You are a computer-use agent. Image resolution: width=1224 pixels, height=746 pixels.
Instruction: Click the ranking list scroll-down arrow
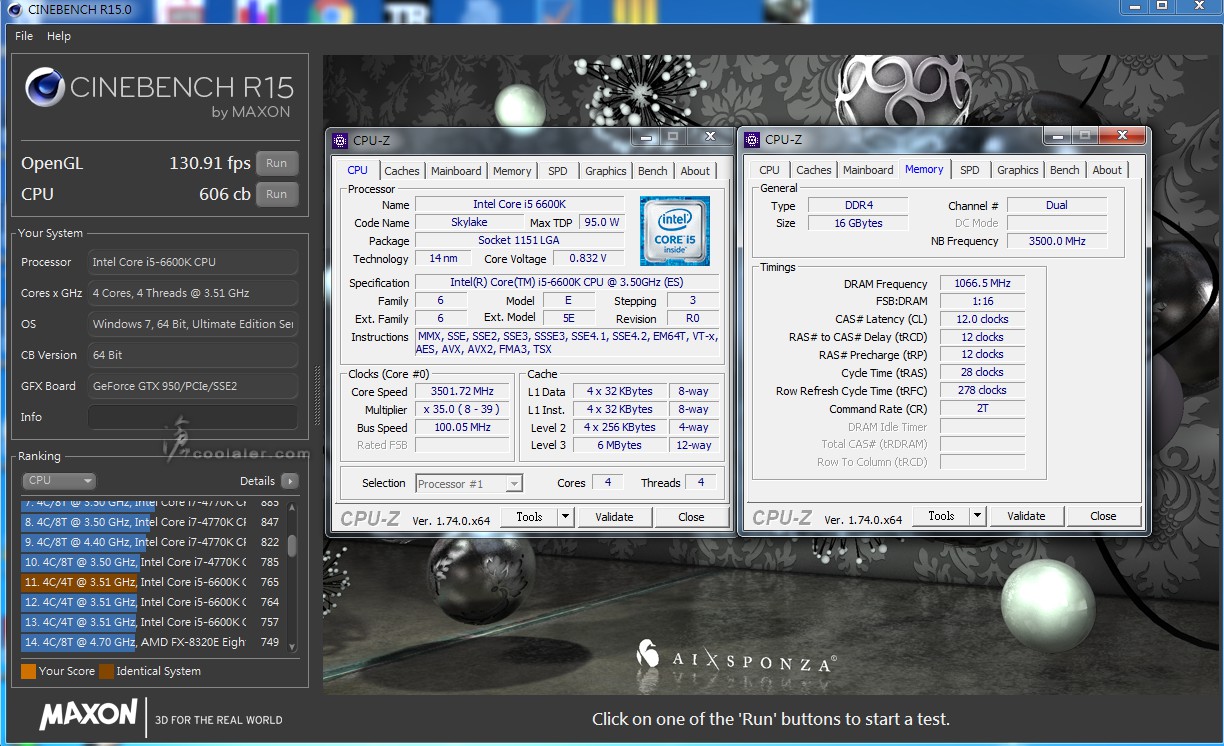point(292,647)
